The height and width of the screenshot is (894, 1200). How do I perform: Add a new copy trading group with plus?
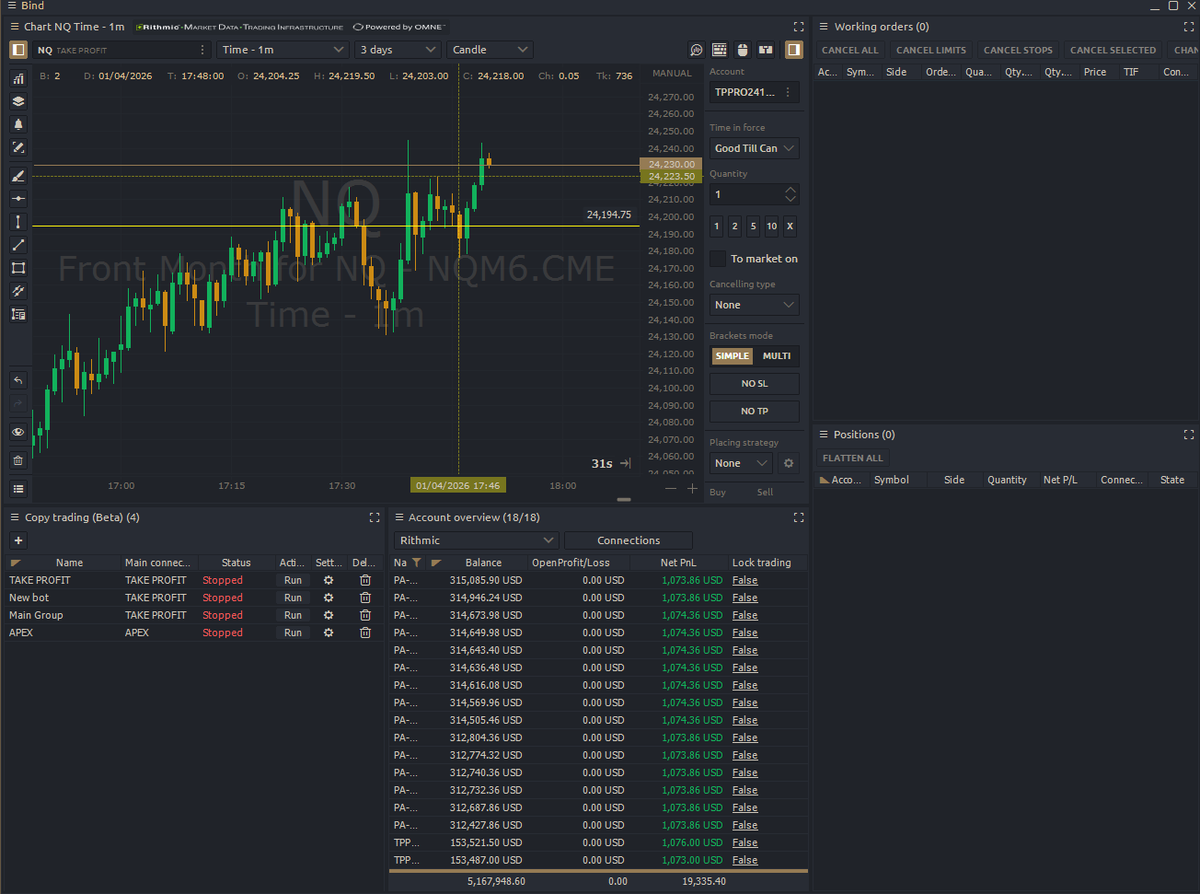tap(18, 540)
